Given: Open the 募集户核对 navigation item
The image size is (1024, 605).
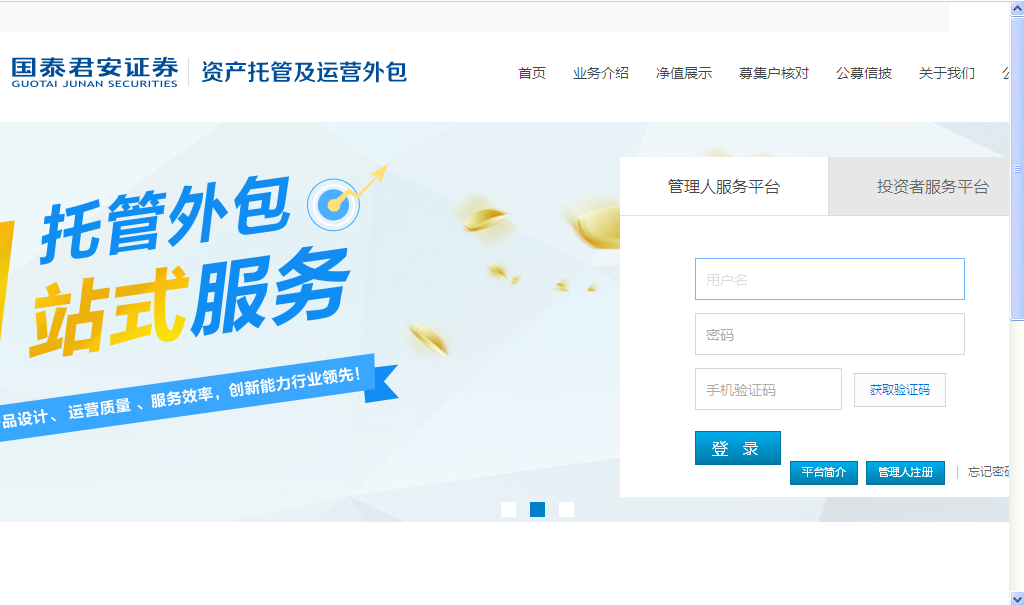Looking at the screenshot, I should [774, 73].
